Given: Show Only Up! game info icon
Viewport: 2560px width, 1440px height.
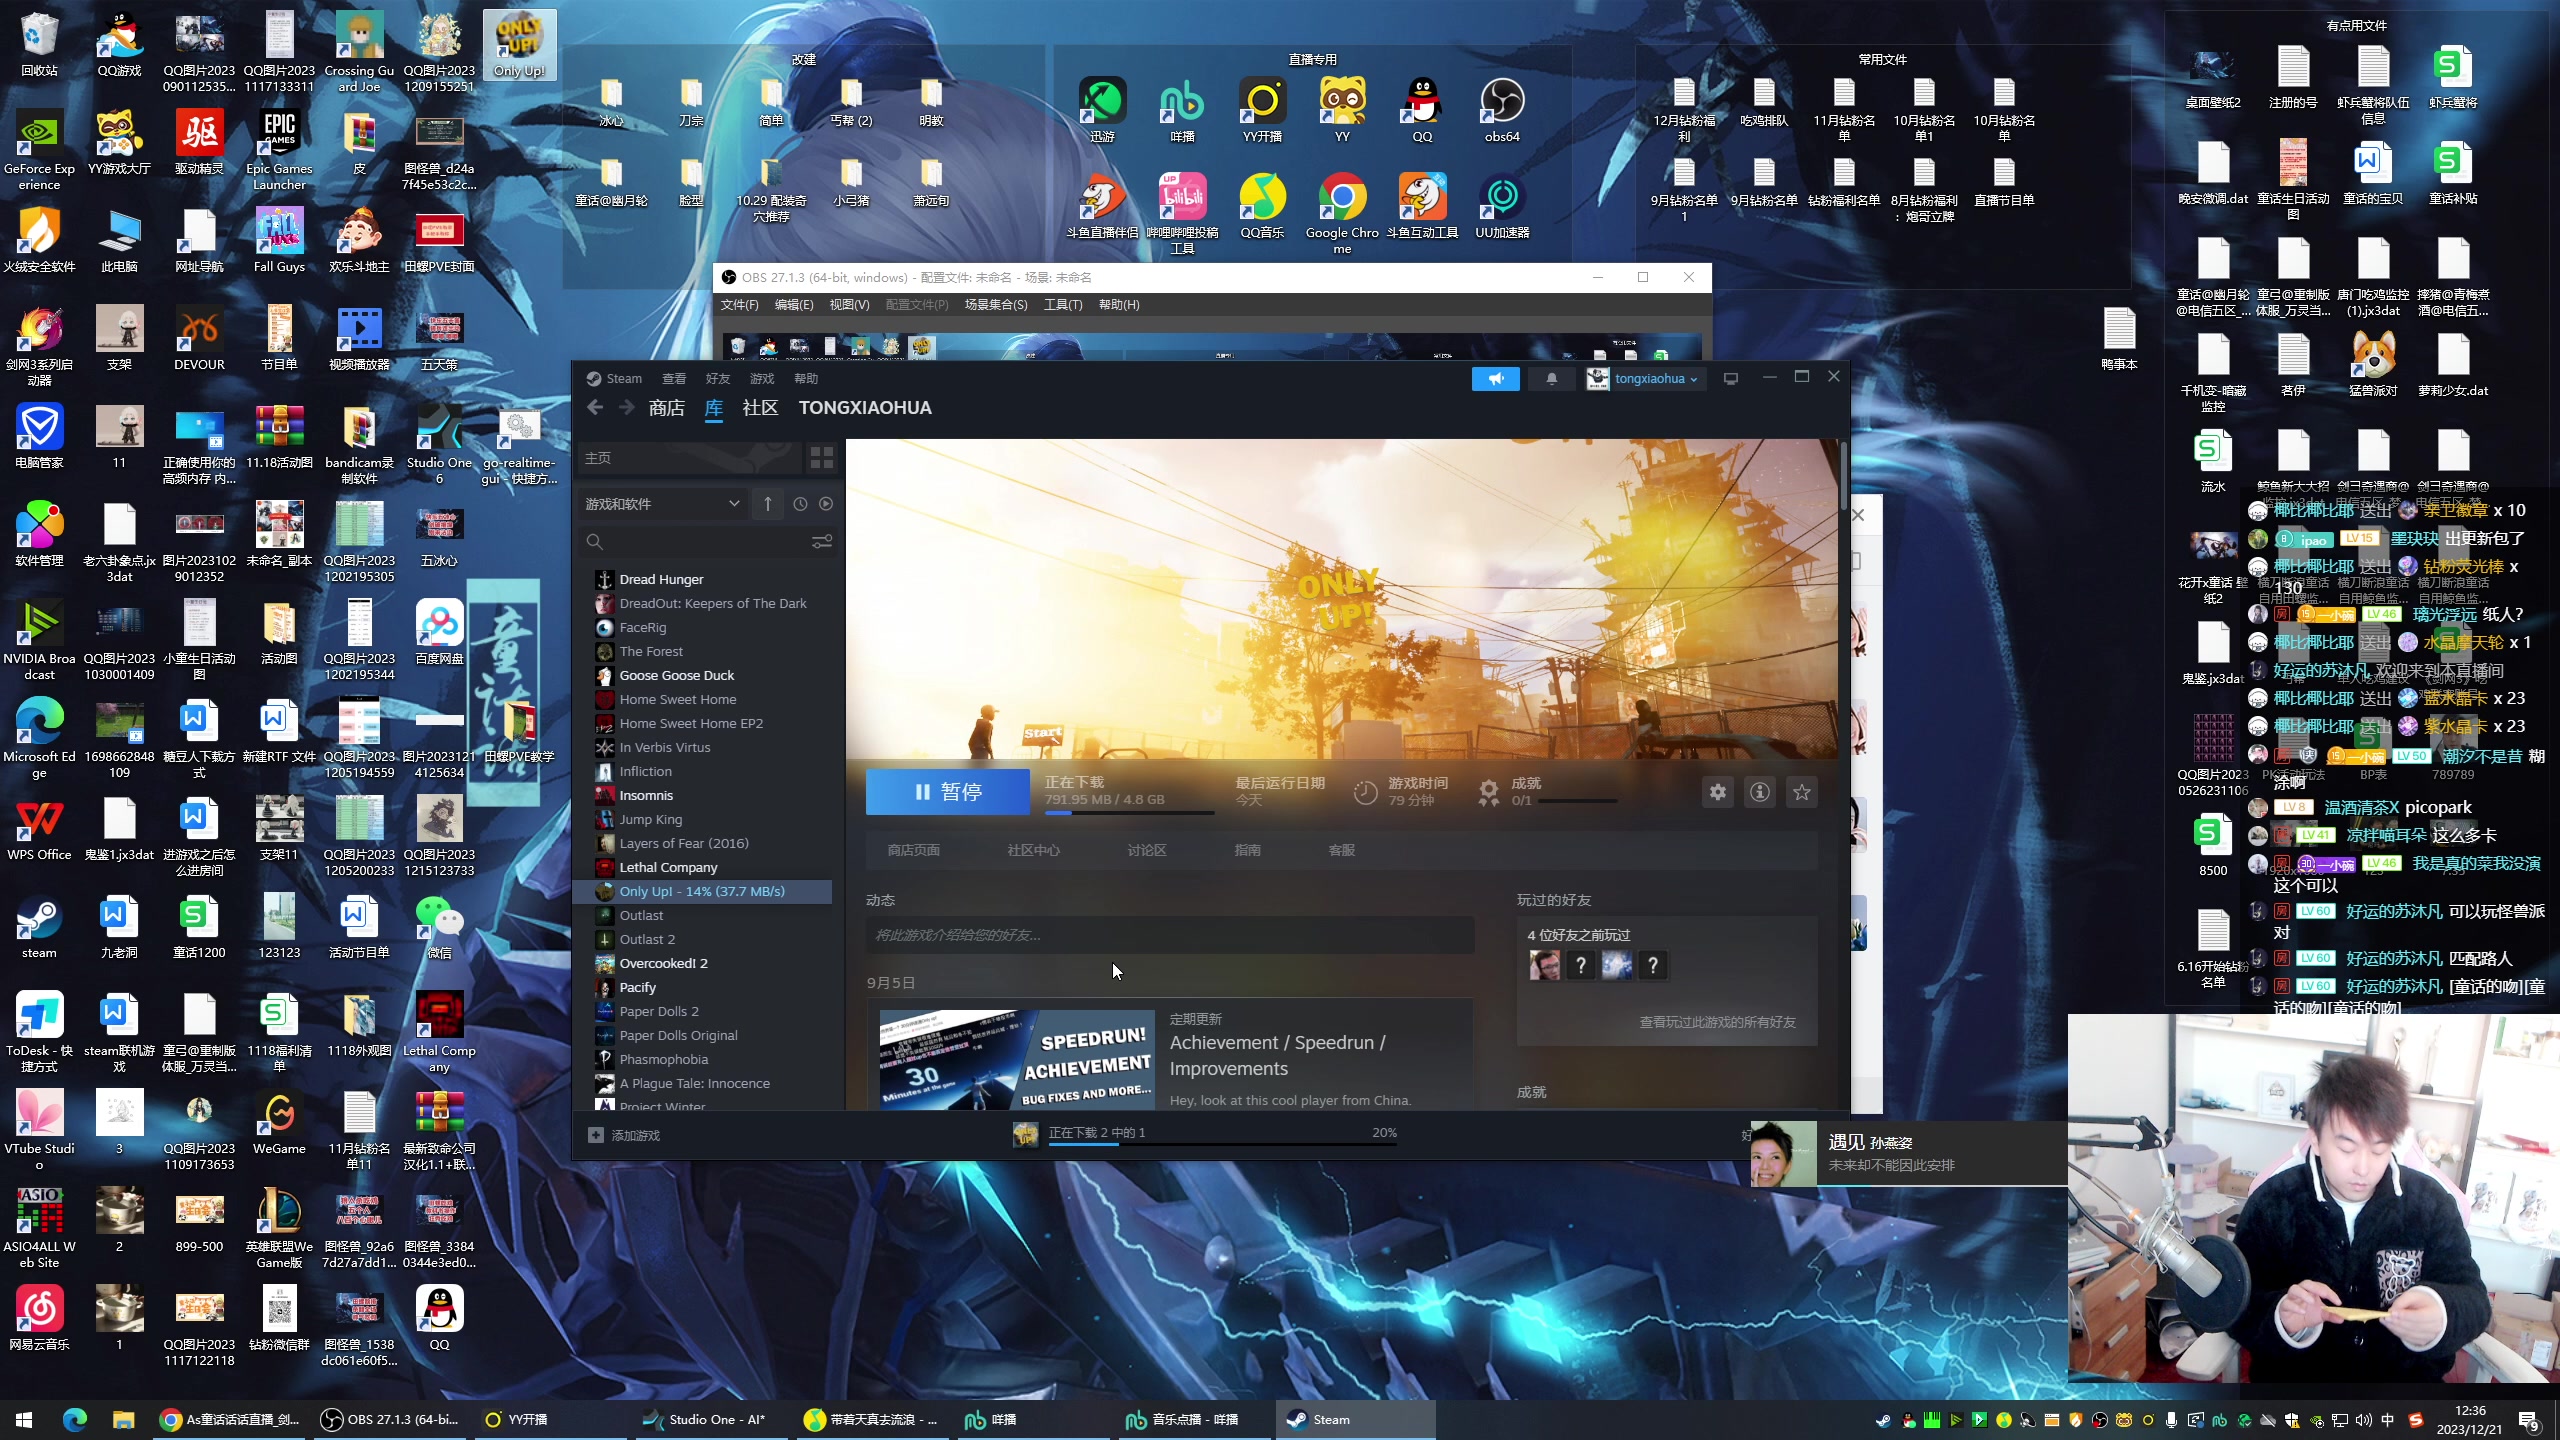Looking at the screenshot, I should (1759, 792).
